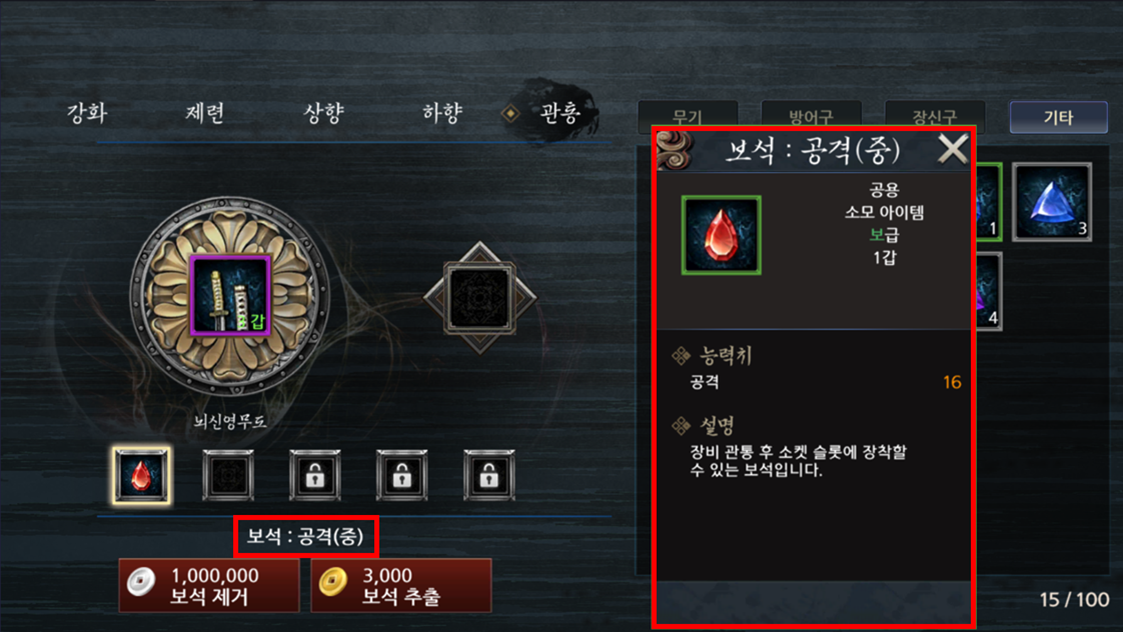Click the middle locked socket slot

click(x=402, y=475)
